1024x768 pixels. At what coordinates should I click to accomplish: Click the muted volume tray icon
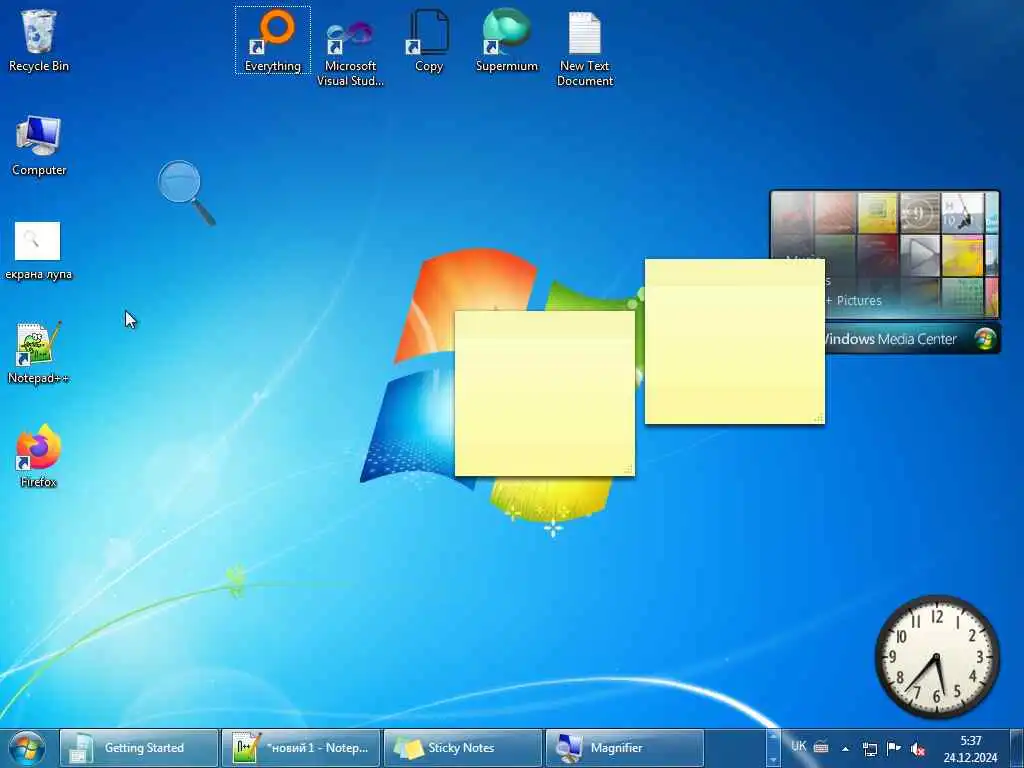click(x=918, y=749)
